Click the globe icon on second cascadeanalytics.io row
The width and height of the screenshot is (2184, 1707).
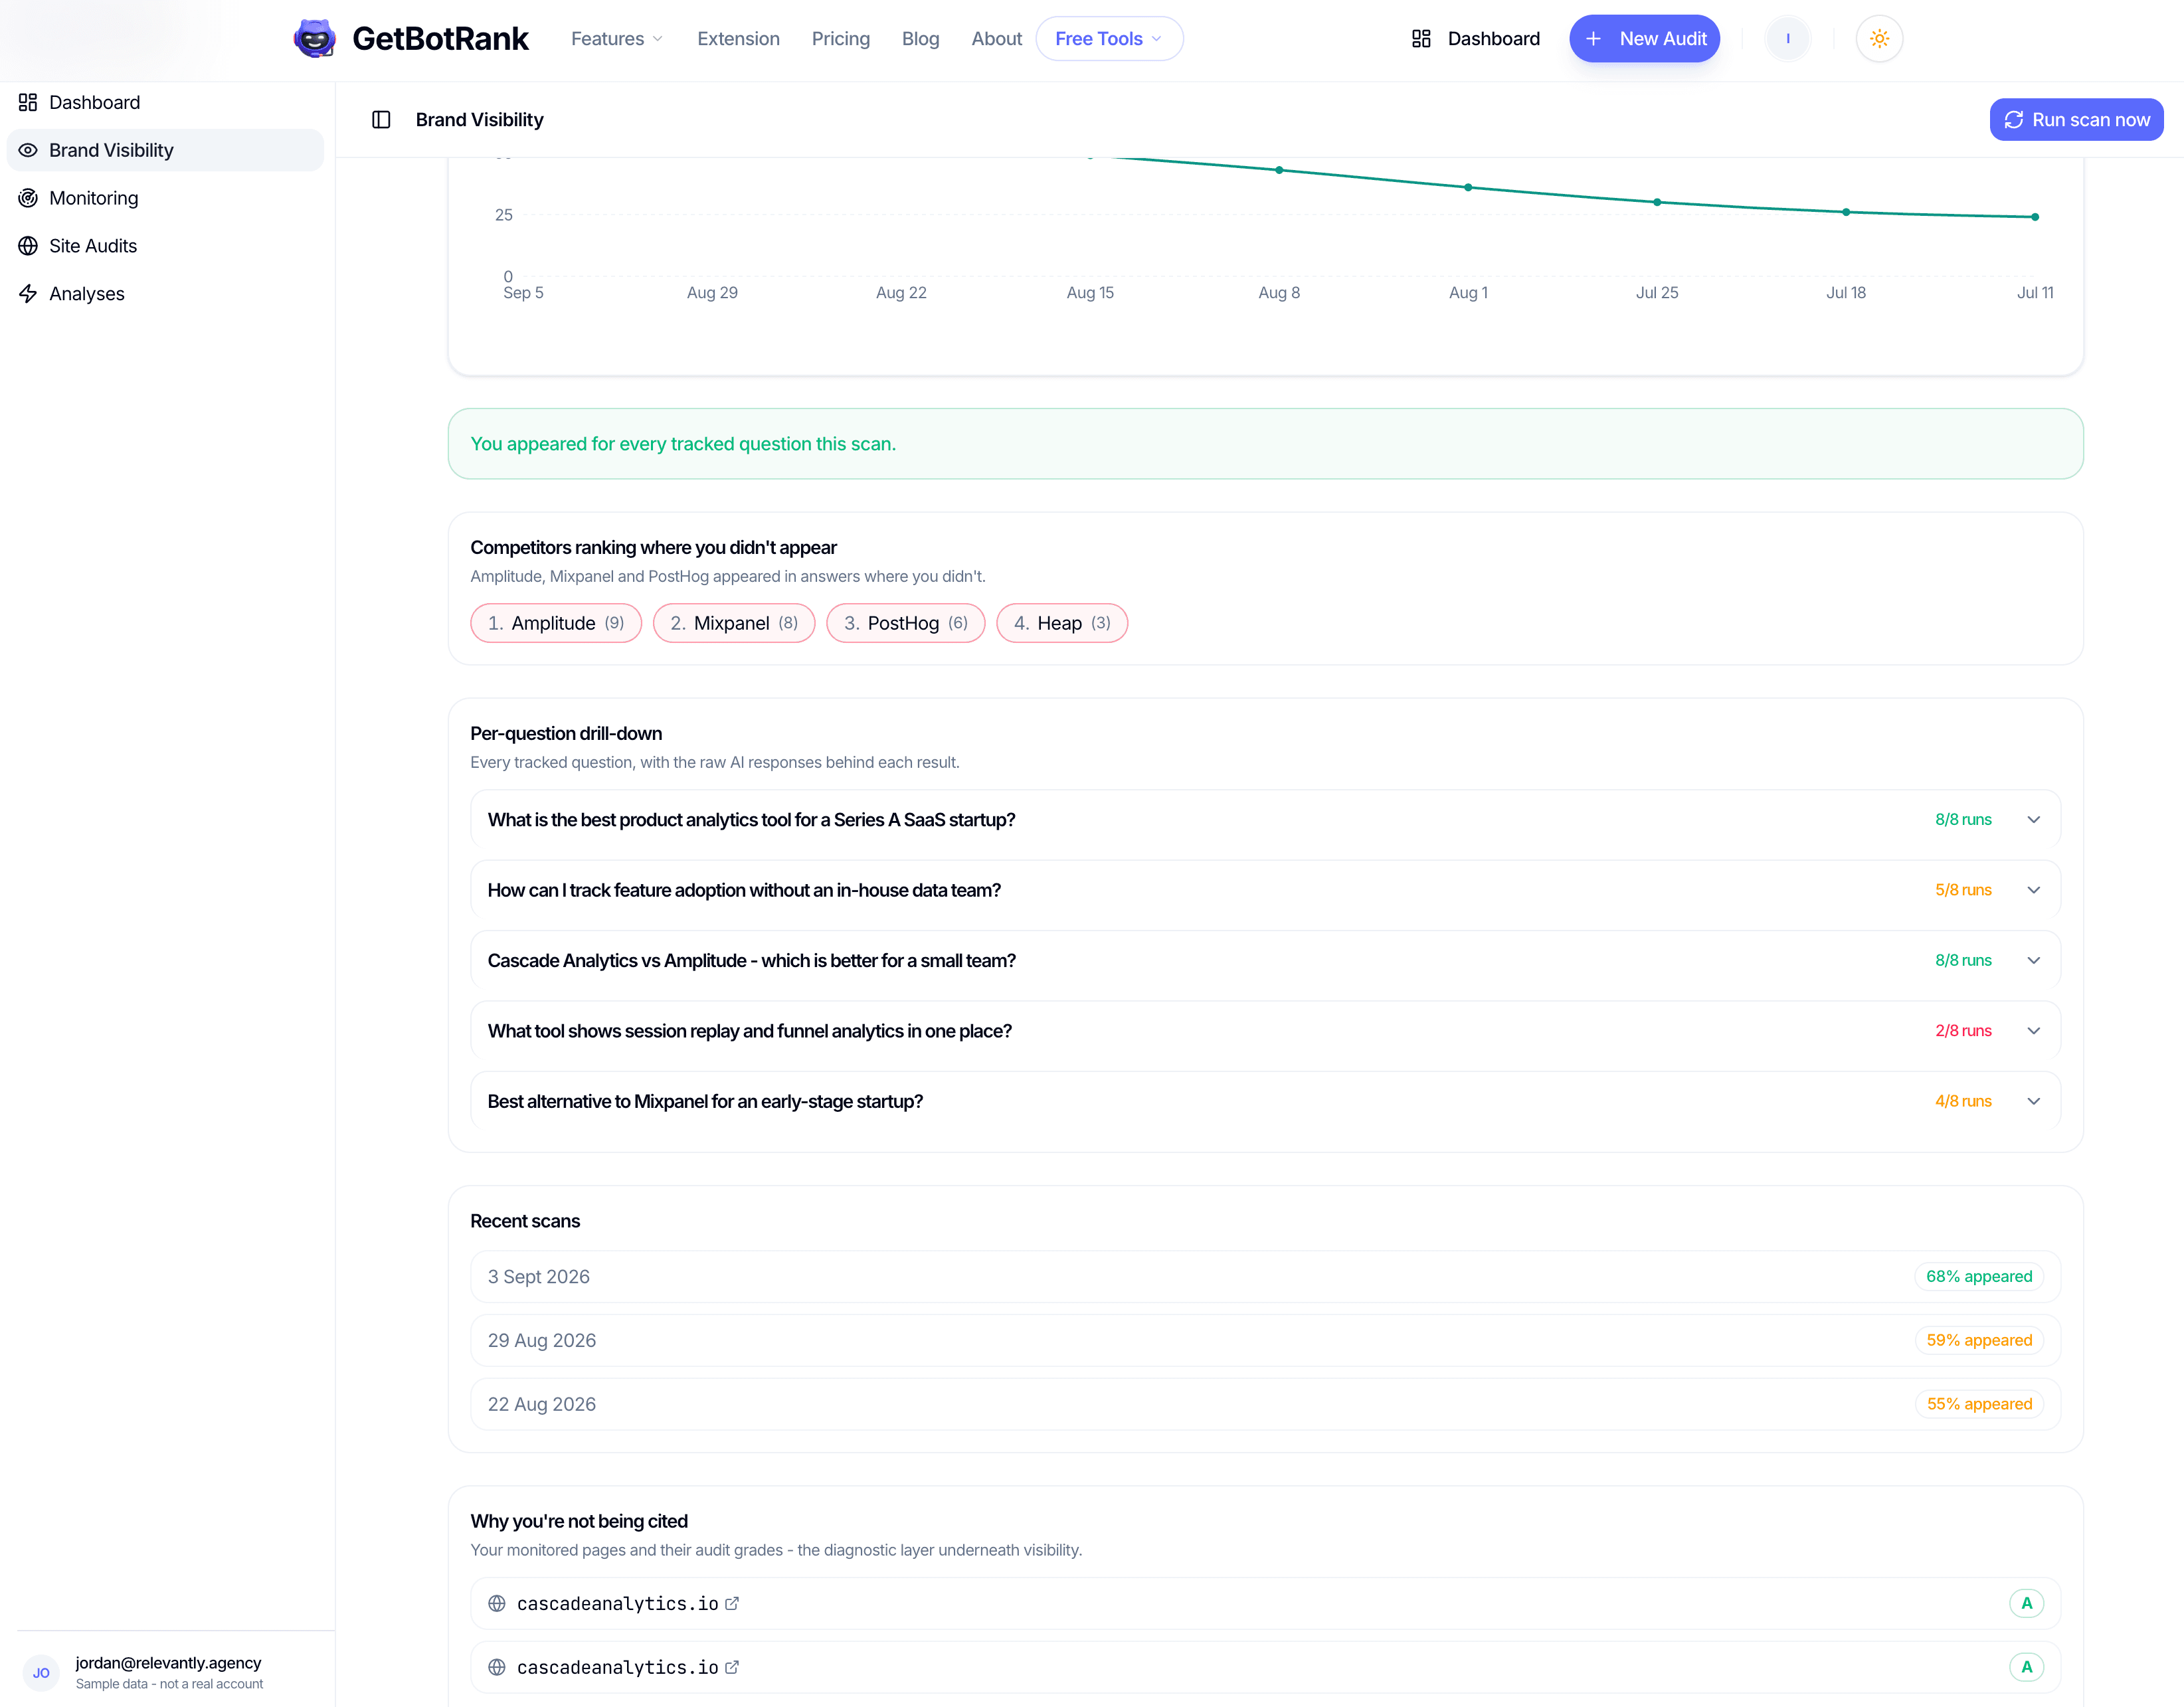pyautogui.click(x=497, y=1667)
